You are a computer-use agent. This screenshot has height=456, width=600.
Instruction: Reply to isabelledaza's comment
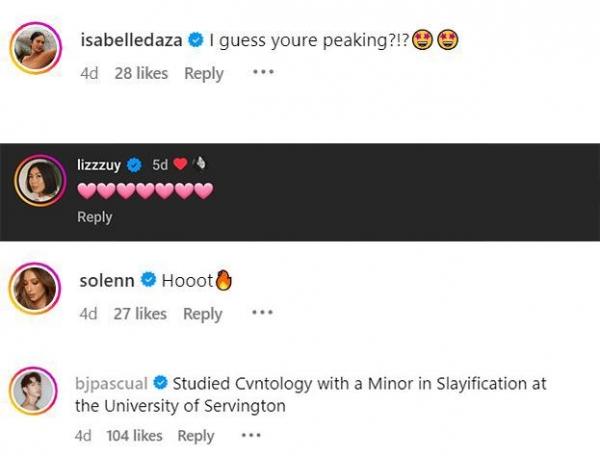pyautogui.click(x=203, y=73)
